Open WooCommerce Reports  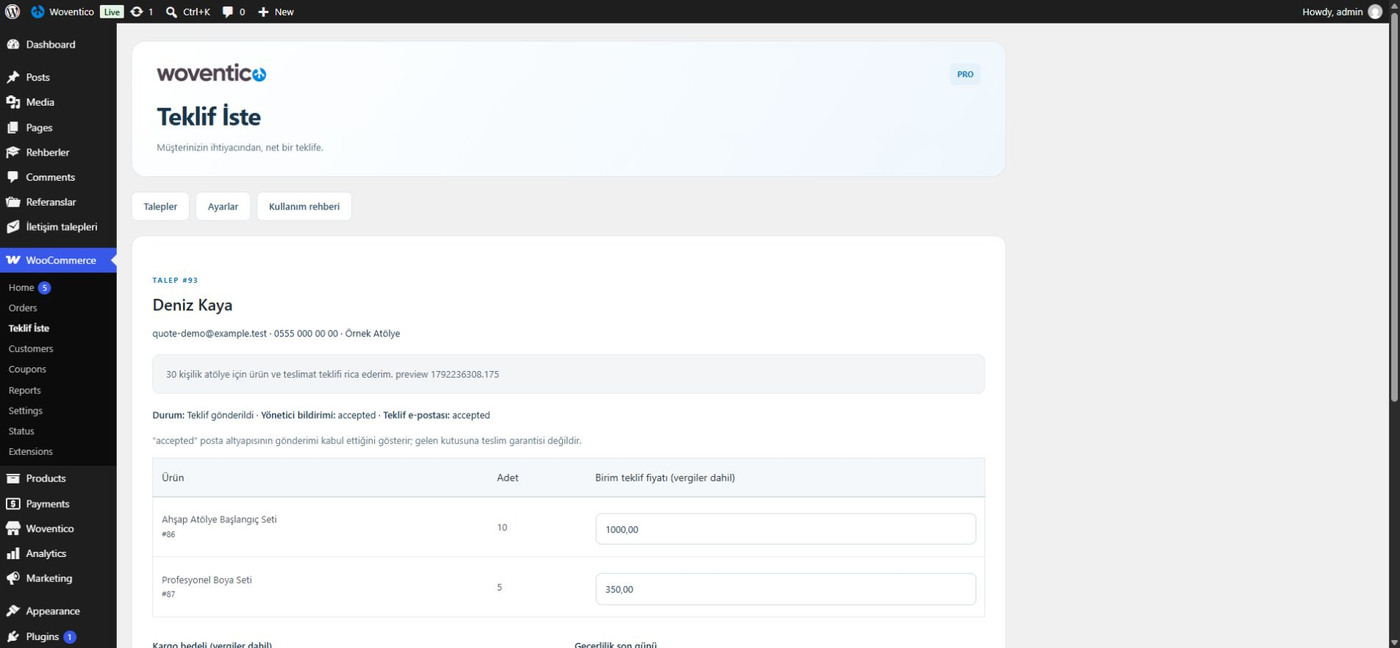click(x=25, y=390)
